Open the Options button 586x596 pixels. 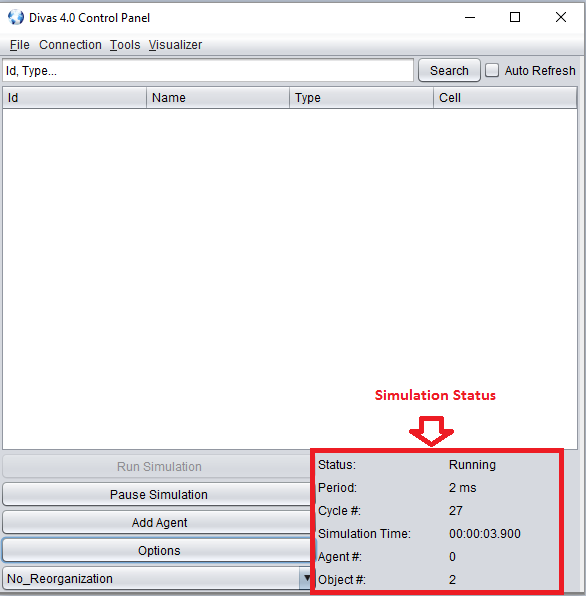click(158, 550)
